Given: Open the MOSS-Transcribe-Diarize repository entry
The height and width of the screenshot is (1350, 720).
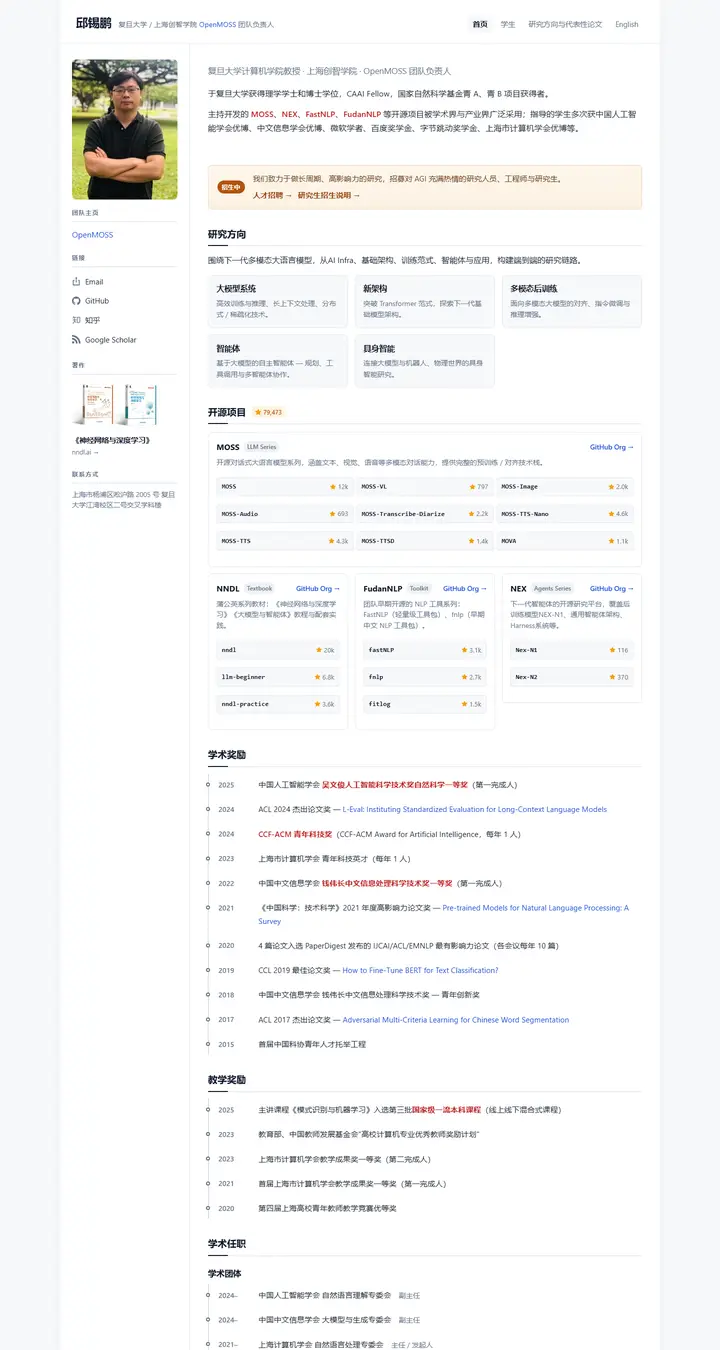Looking at the screenshot, I should tap(425, 514).
